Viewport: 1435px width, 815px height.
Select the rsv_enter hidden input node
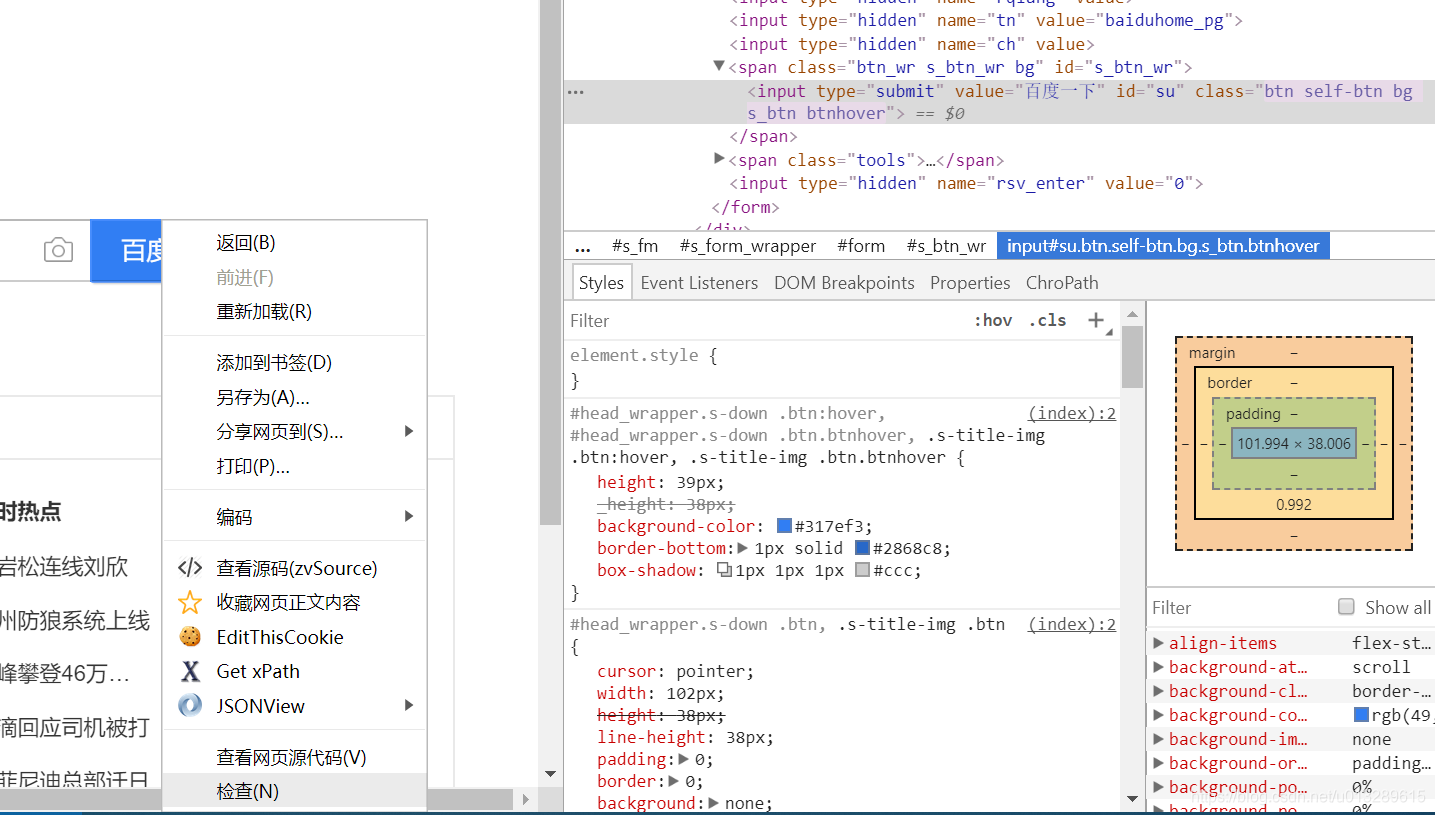coord(966,183)
